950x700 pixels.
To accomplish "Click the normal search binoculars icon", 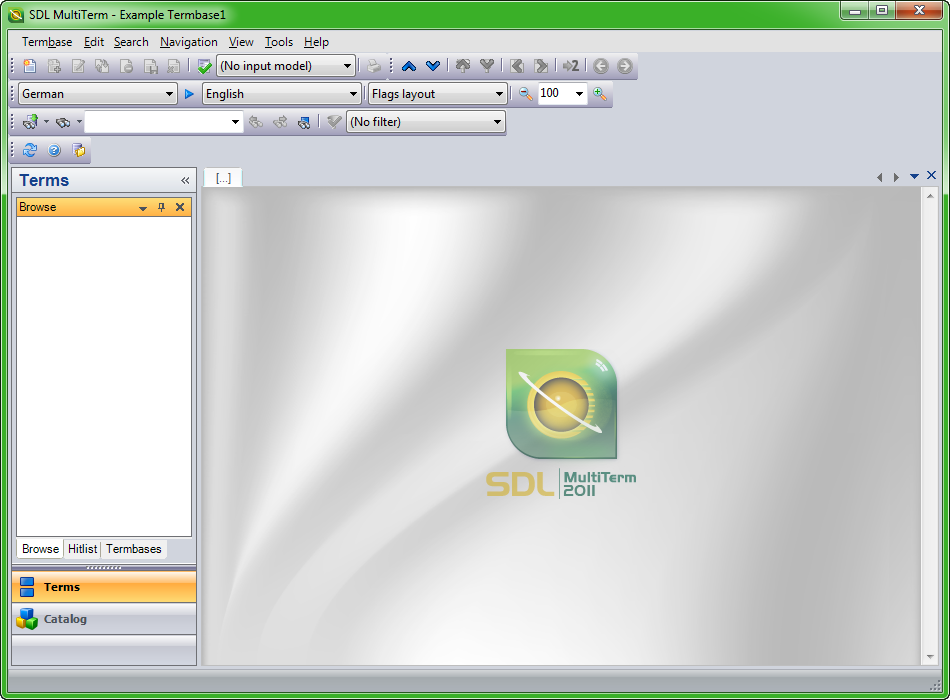I will (x=30, y=122).
